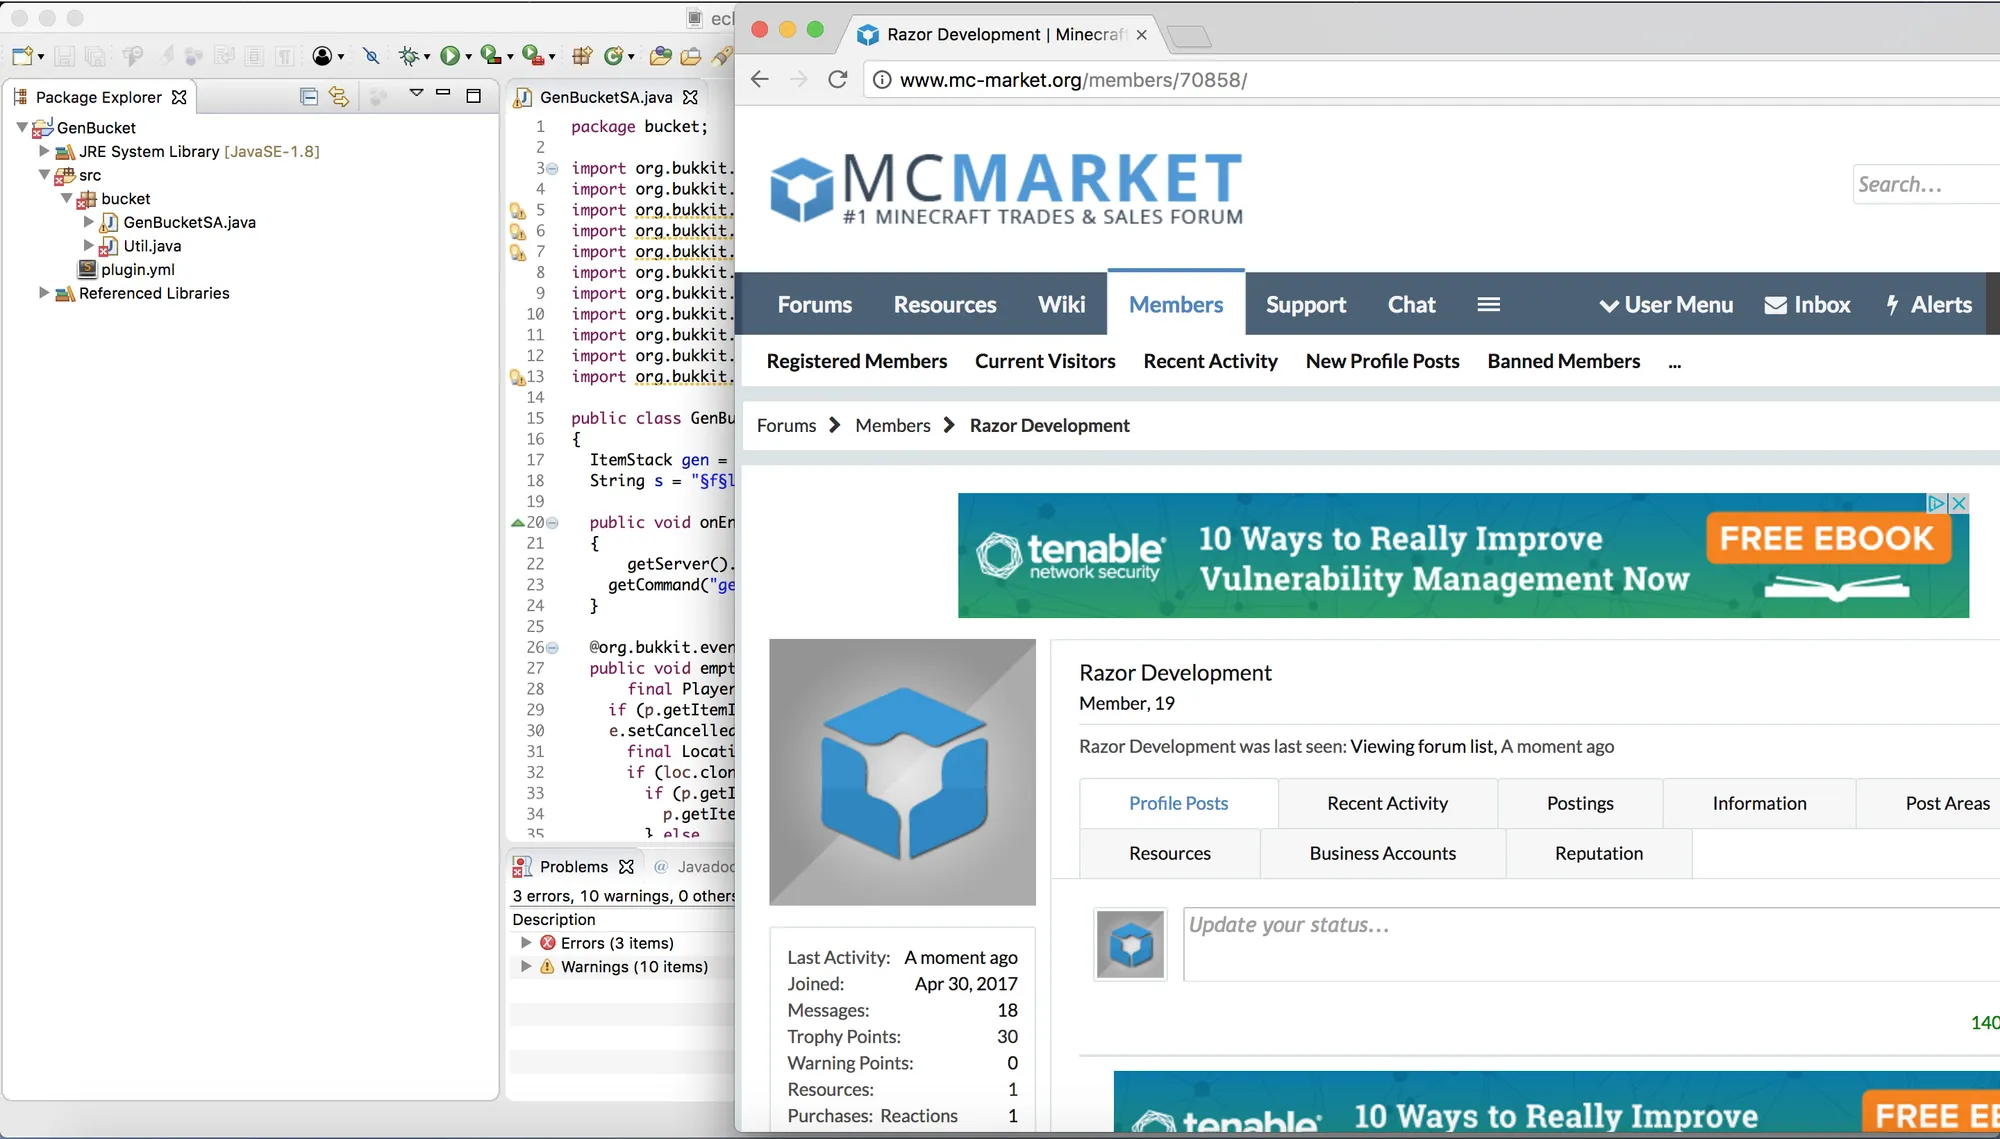Close the Razor Development browser tab
This screenshot has height=1139, width=2000.
pyautogui.click(x=1141, y=34)
